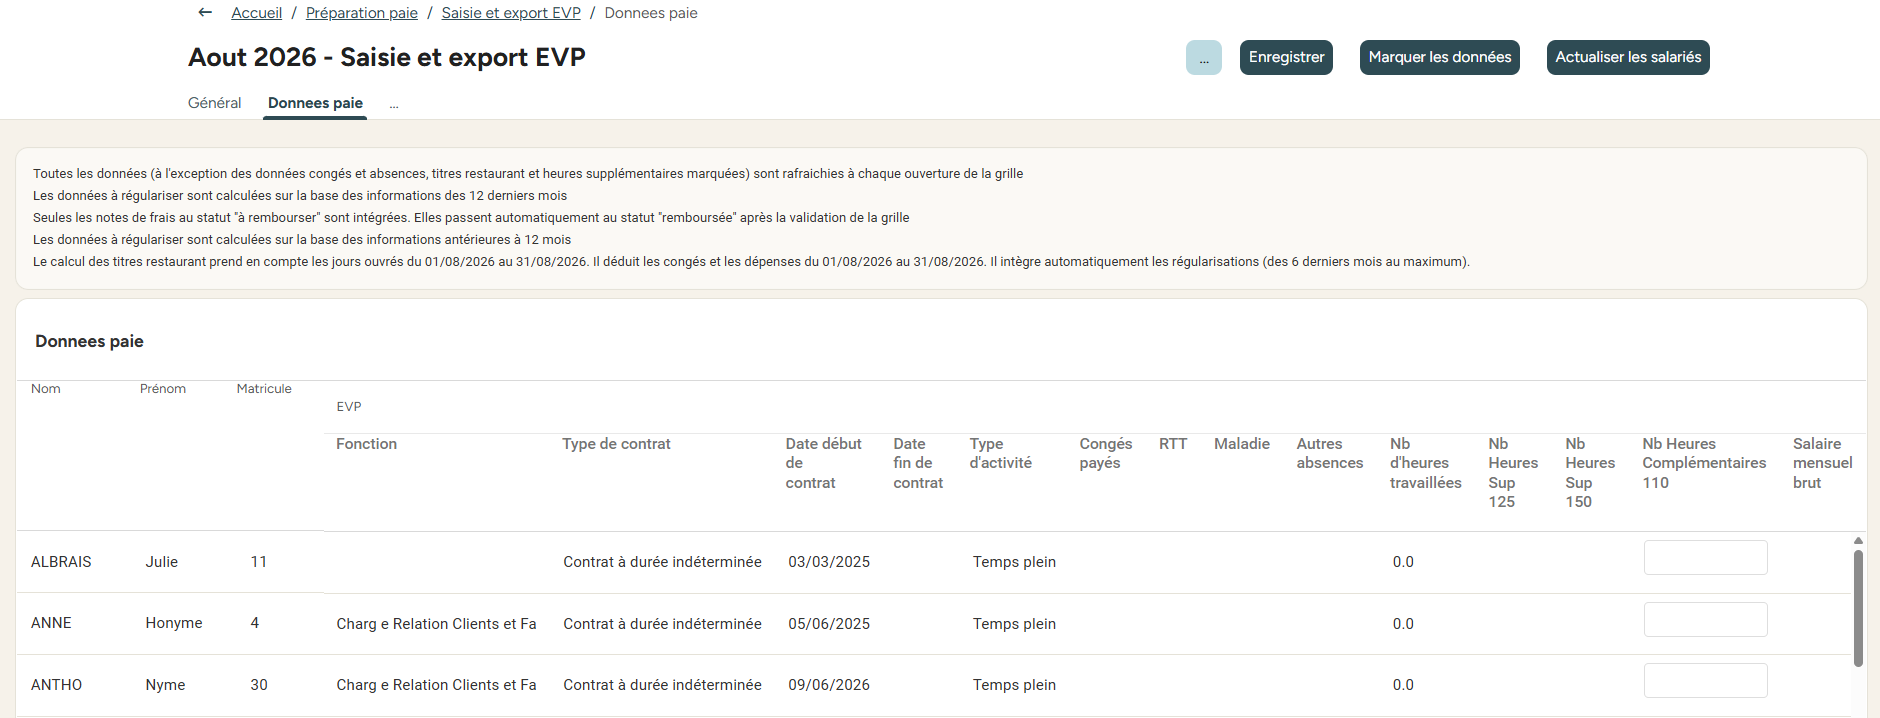1880x718 pixels.
Task: Click ANTHO's Charg e Relation Clients function
Action: (436, 685)
